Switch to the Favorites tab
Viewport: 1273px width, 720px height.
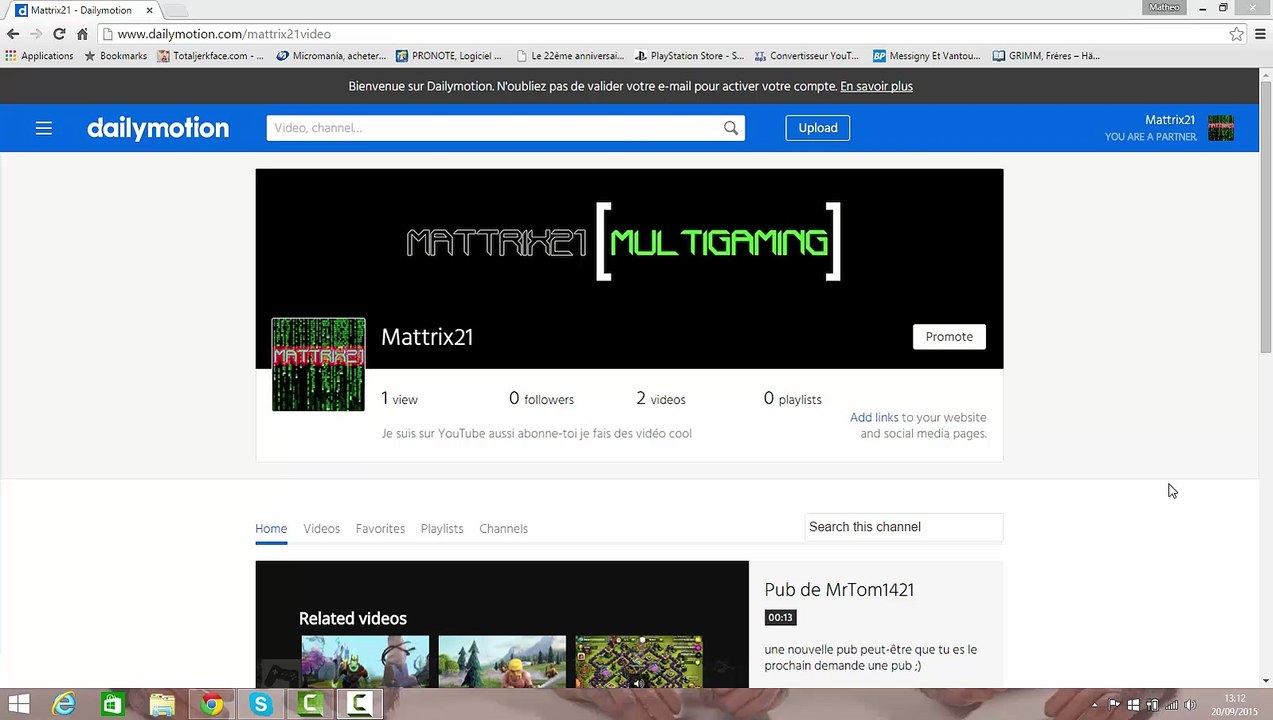380,529
